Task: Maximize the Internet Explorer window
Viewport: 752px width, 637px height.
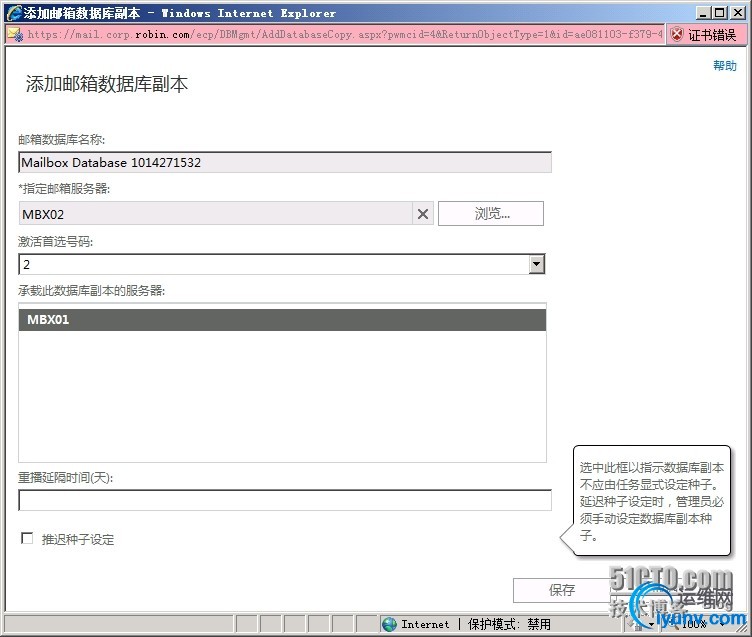Action: pyautogui.click(x=719, y=13)
